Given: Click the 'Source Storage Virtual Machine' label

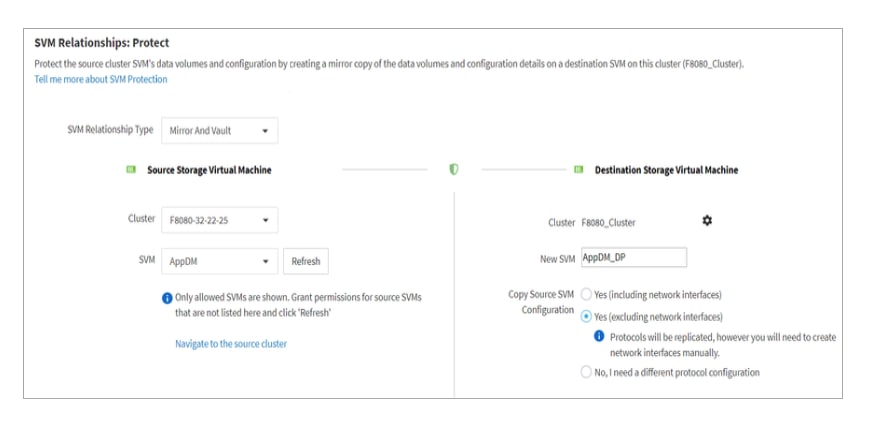Looking at the screenshot, I should coord(209,170).
